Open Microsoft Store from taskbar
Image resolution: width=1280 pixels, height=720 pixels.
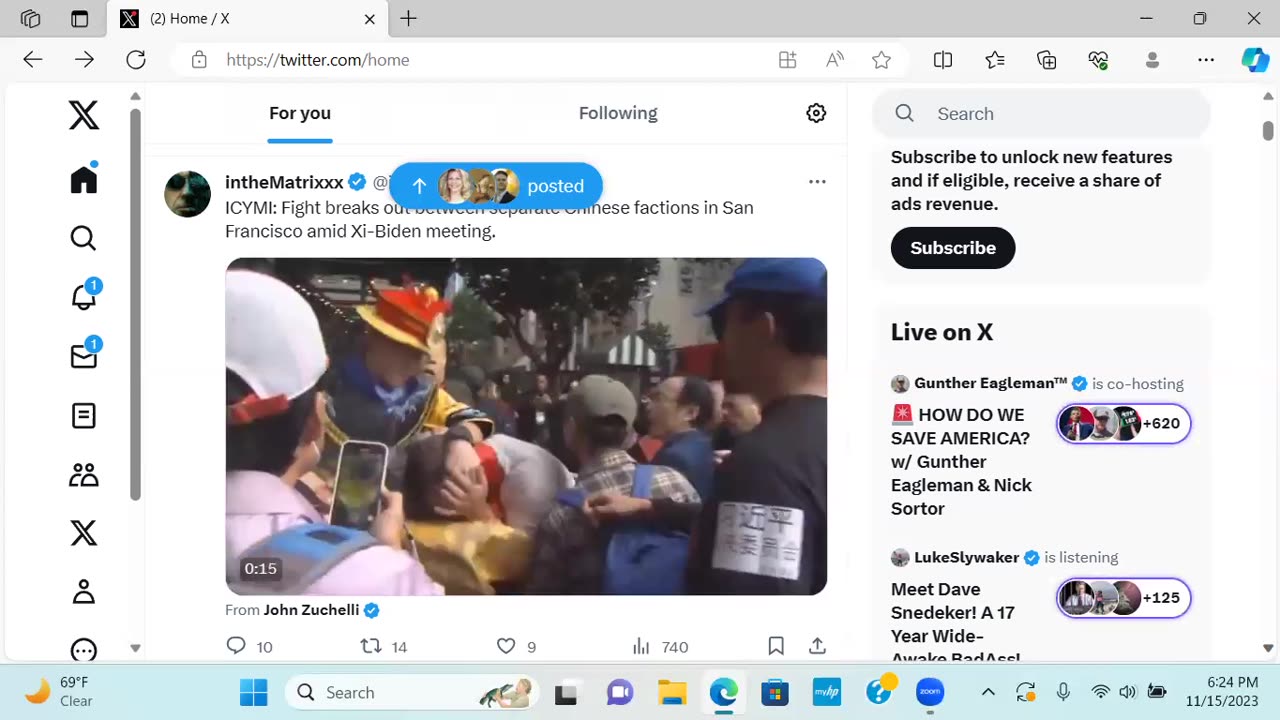[775, 692]
